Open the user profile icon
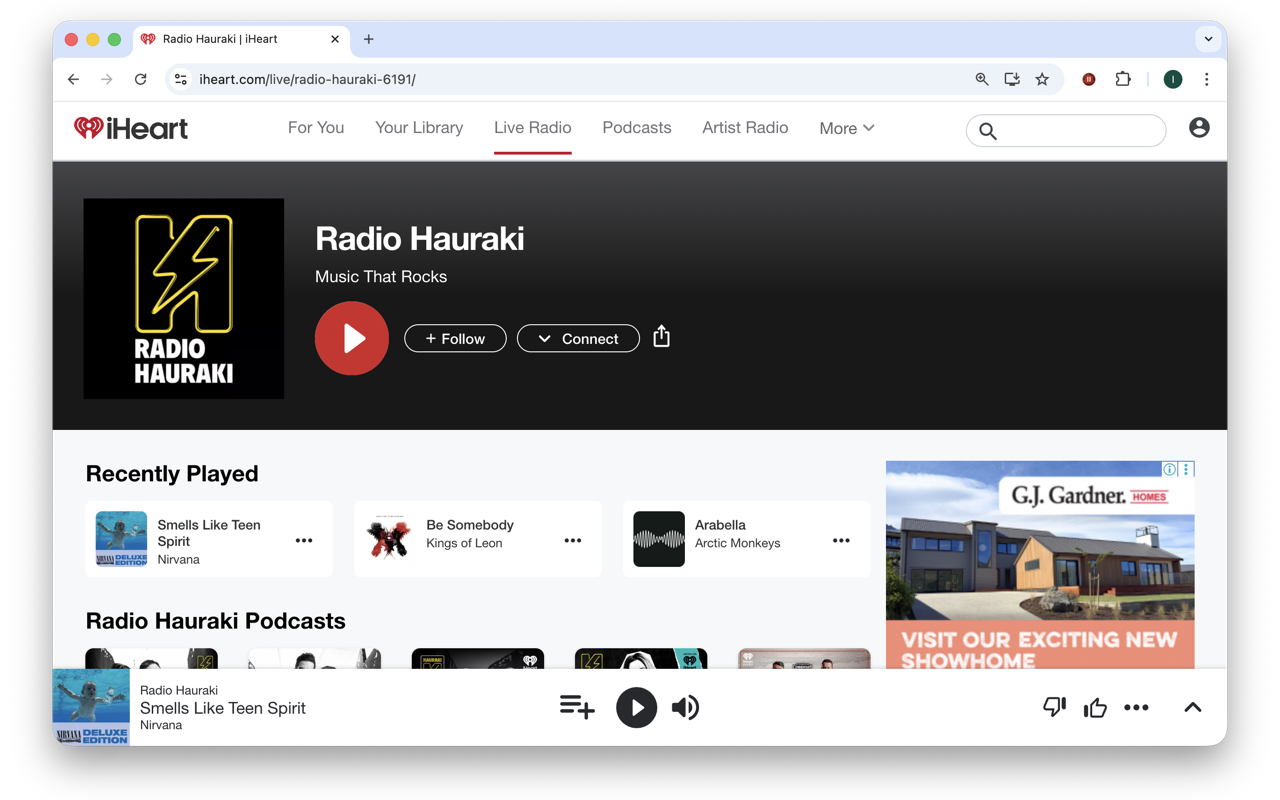The image size is (1280, 800). click(x=1199, y=128)
